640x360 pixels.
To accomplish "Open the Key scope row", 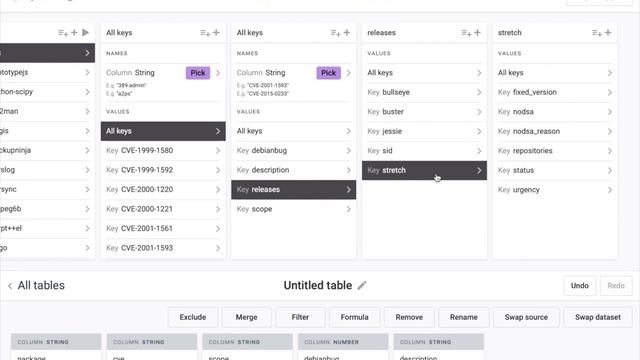I will tap(293, 209).
